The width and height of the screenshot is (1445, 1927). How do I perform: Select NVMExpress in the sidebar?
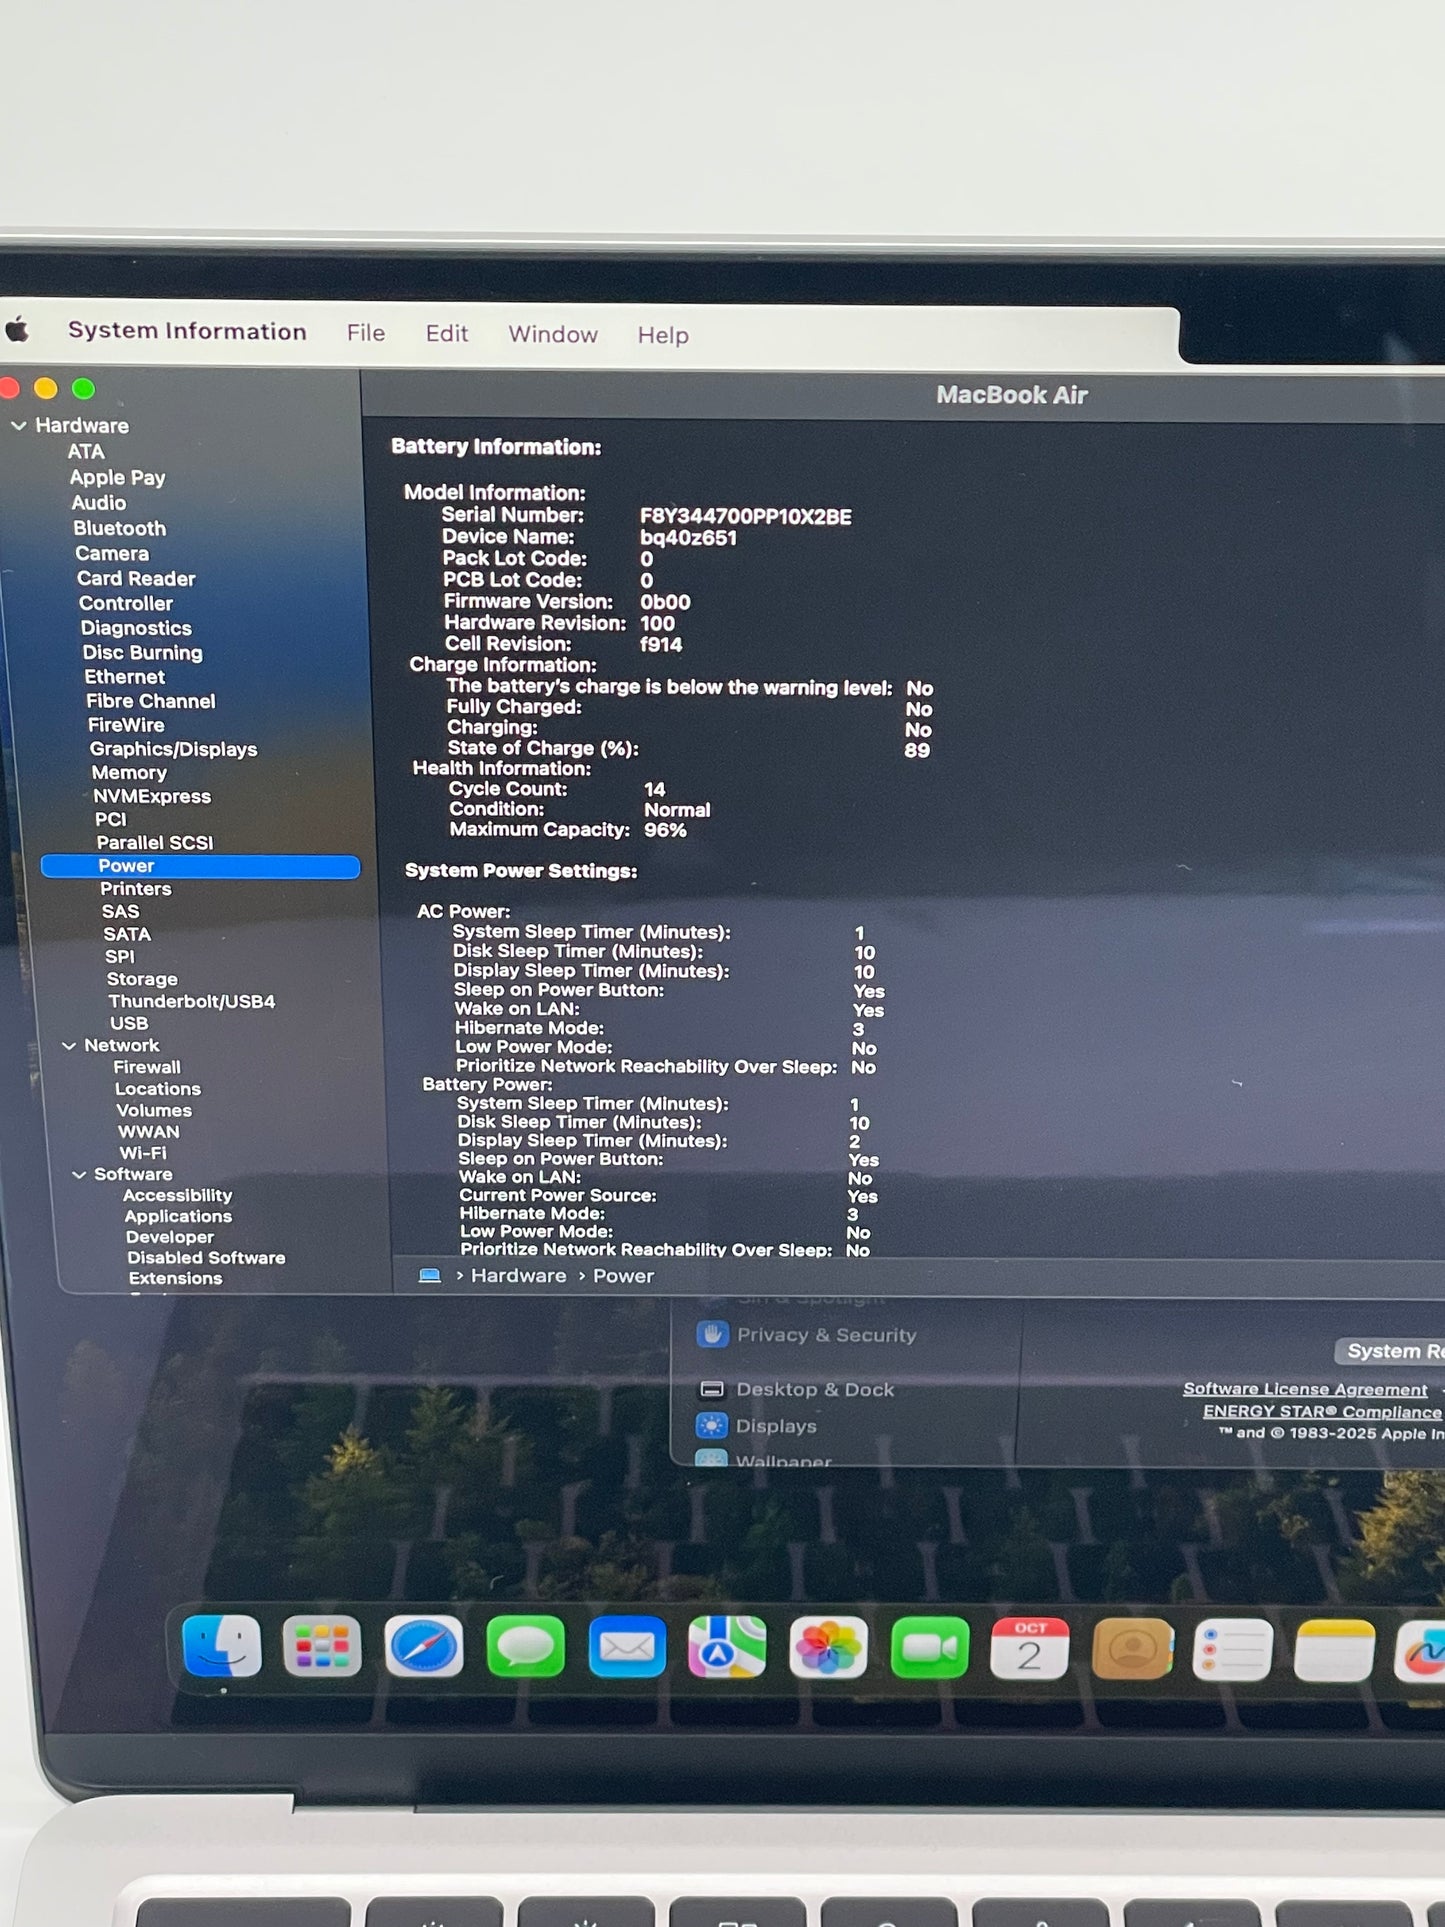point(152,796)
